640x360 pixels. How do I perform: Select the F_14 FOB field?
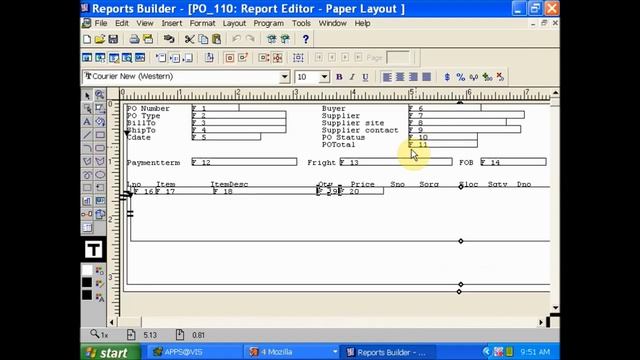tap(513, 162)
